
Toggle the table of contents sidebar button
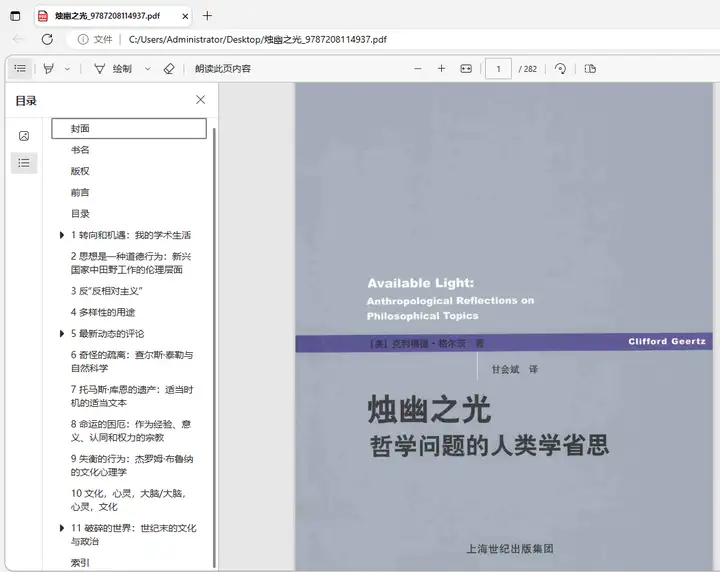(x=20, y=69)
